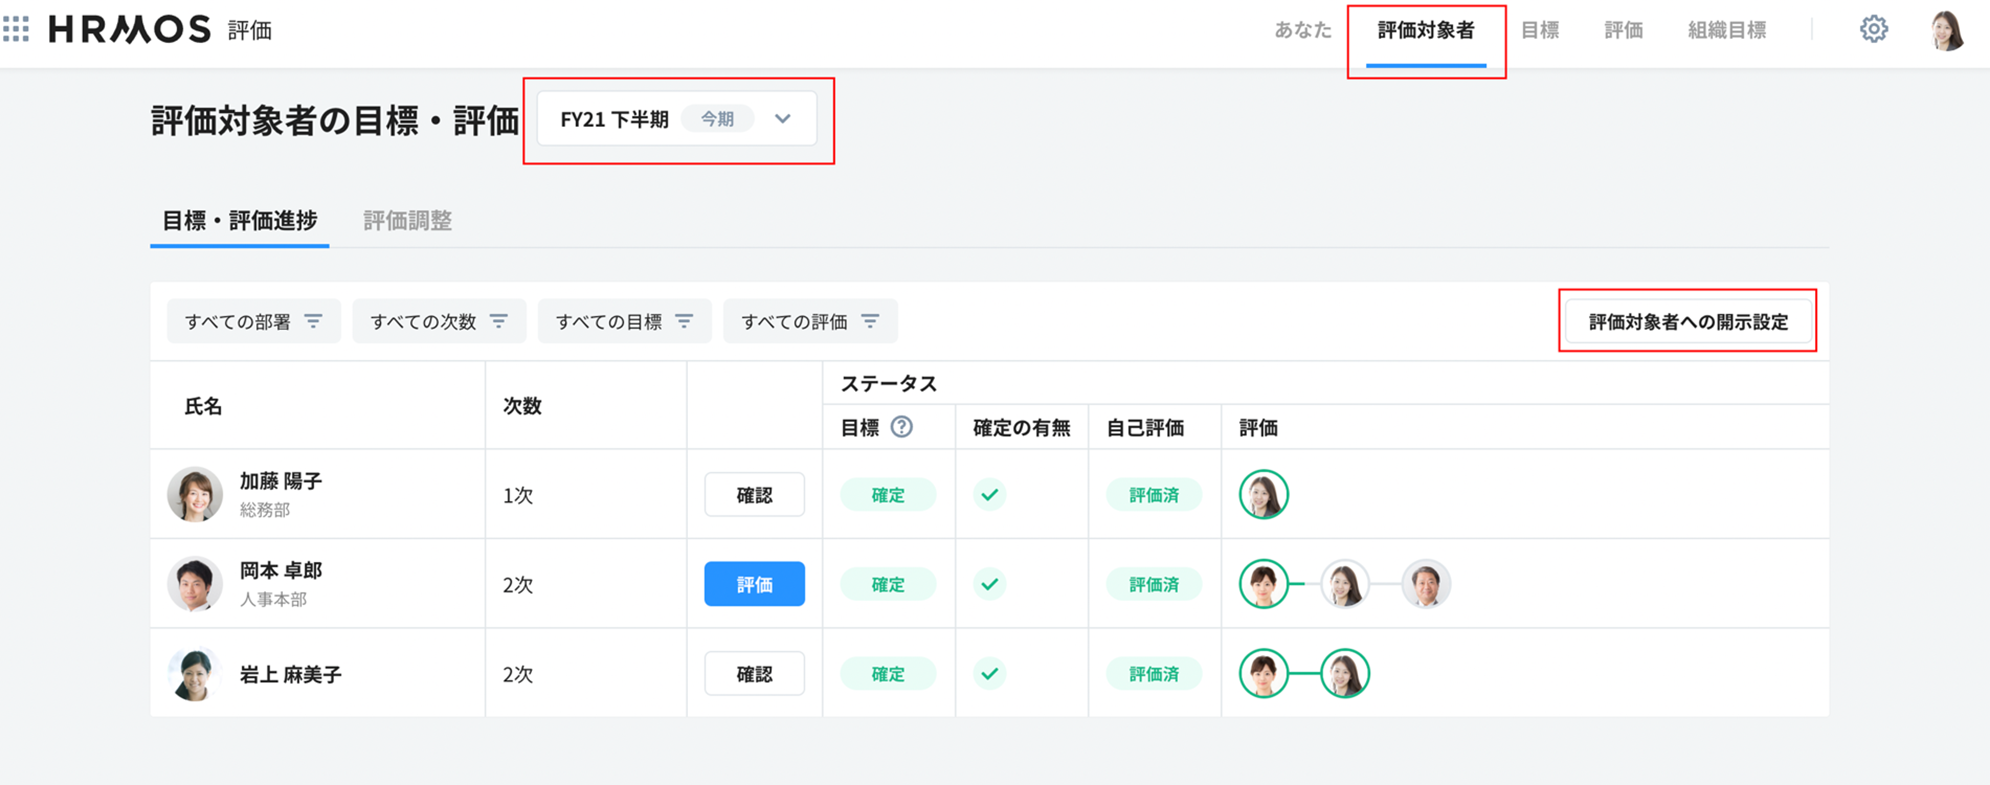Click the second evaluator avatar for 岩上 麻美子
Viewport: 1990px width, 785px height.
click(x=1344, y=674)
